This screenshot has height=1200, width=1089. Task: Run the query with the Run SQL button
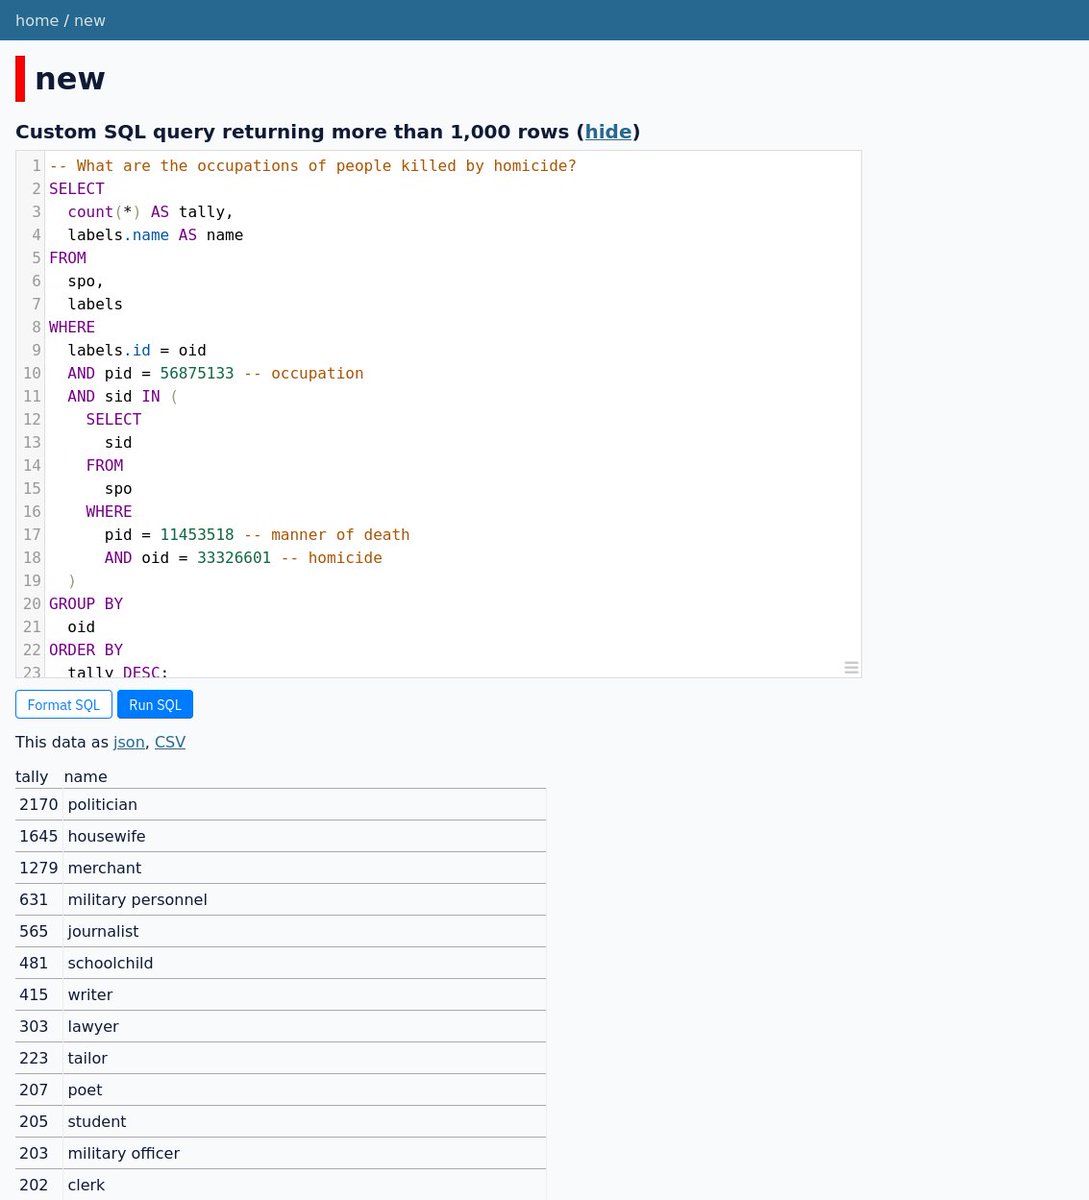pyautogui.click(x=155, y=705)
